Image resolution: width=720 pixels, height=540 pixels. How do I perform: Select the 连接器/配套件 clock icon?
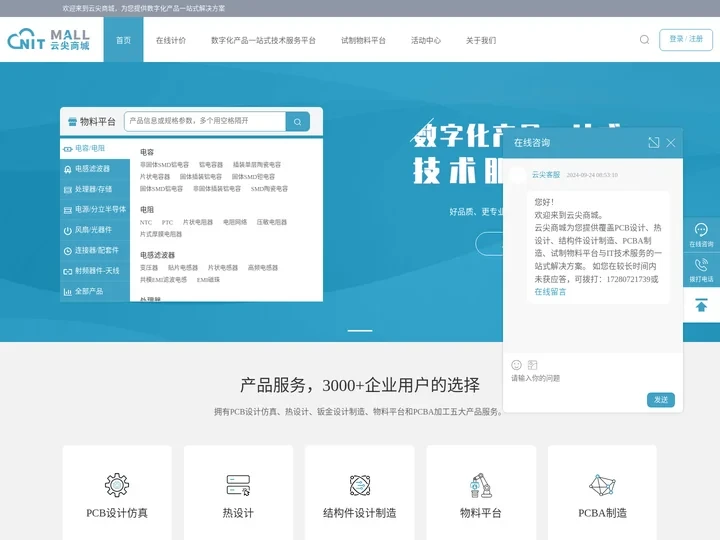[x=68, y=251]
